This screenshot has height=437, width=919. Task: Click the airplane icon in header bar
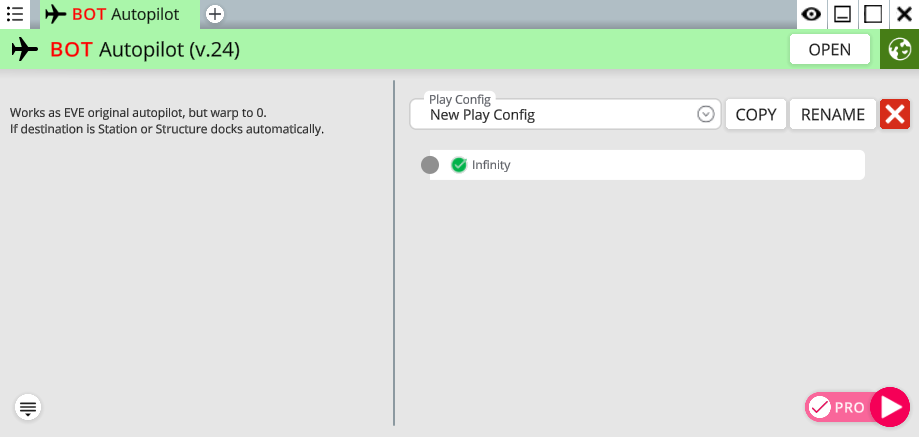click(x=25, y=50)
